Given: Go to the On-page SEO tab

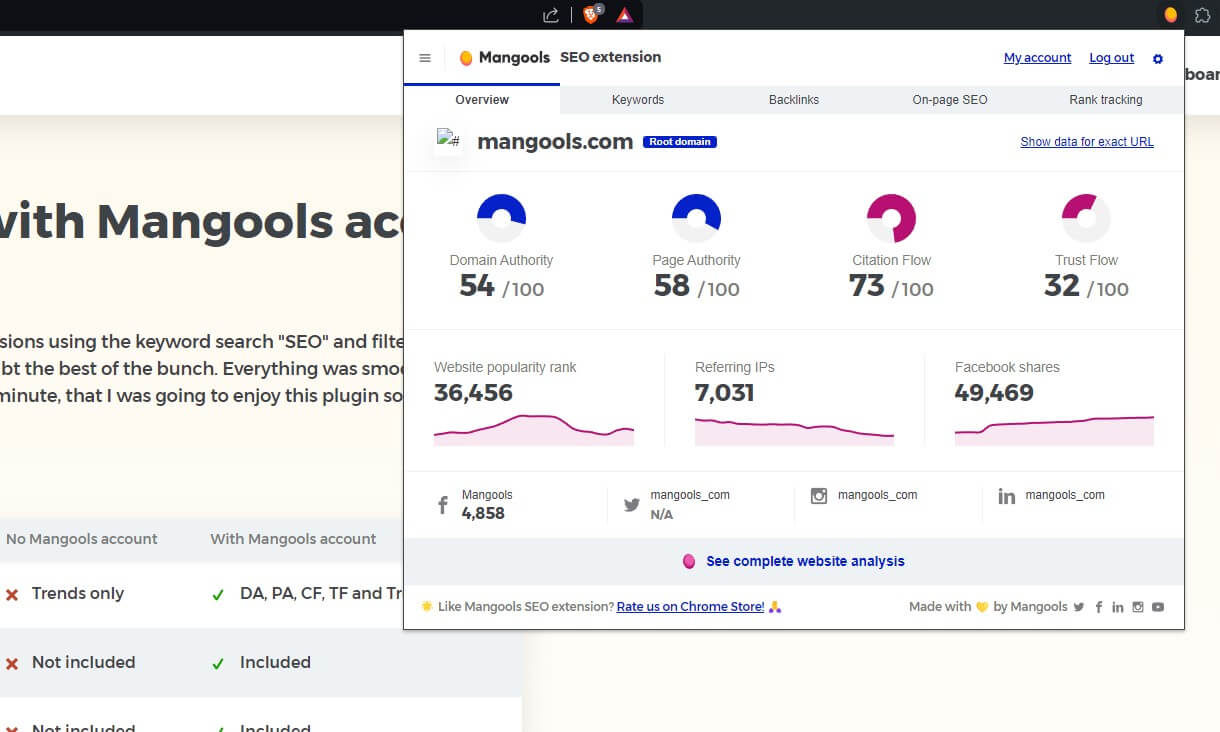Looking at the screenshot, I should [950, 100].
